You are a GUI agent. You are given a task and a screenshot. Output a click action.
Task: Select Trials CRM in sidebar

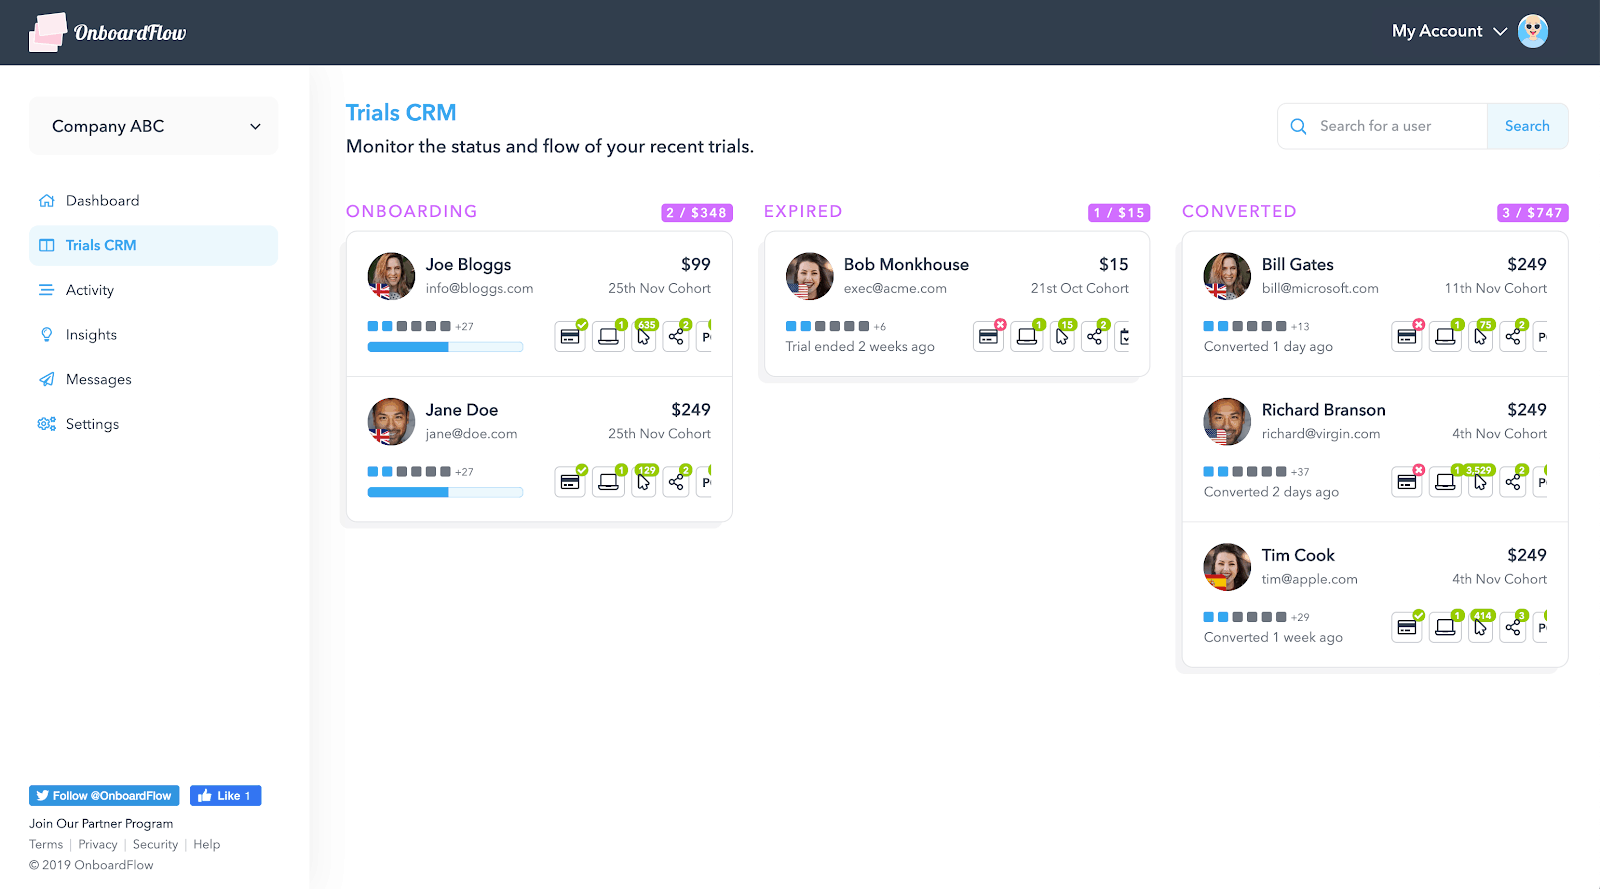pyautogui.click(x=154, y=245)
